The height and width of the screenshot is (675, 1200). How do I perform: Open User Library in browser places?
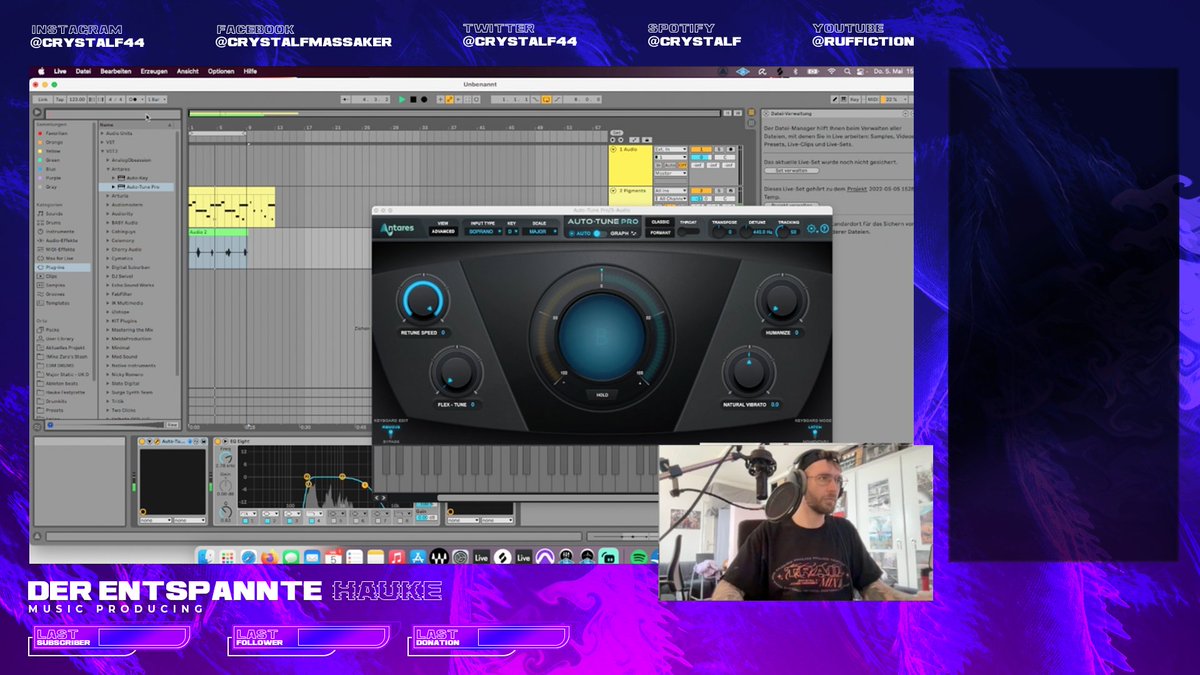click(x=58, y=339)
